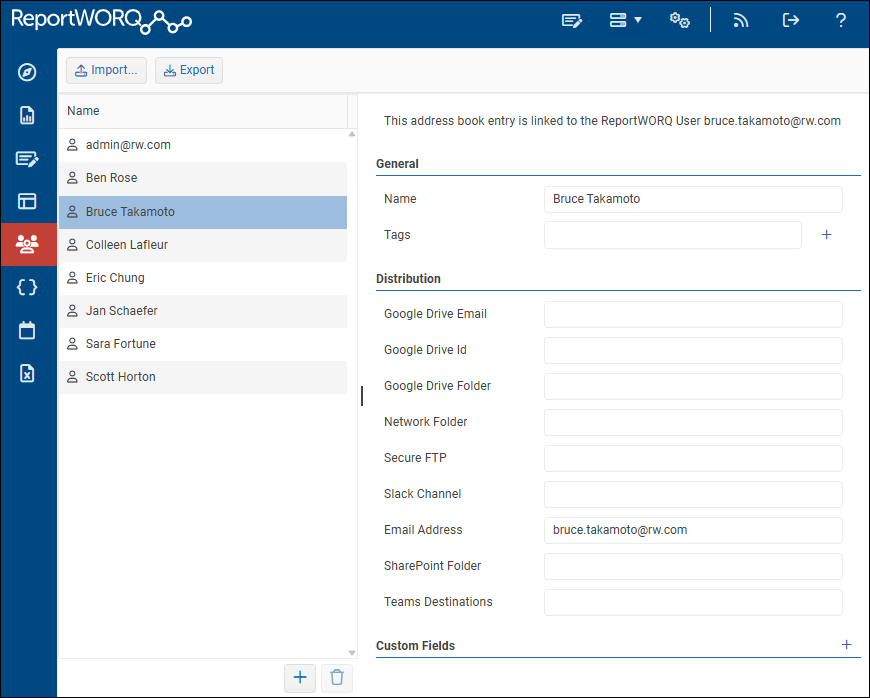Select Colleen Lafleur from address list

126,245
